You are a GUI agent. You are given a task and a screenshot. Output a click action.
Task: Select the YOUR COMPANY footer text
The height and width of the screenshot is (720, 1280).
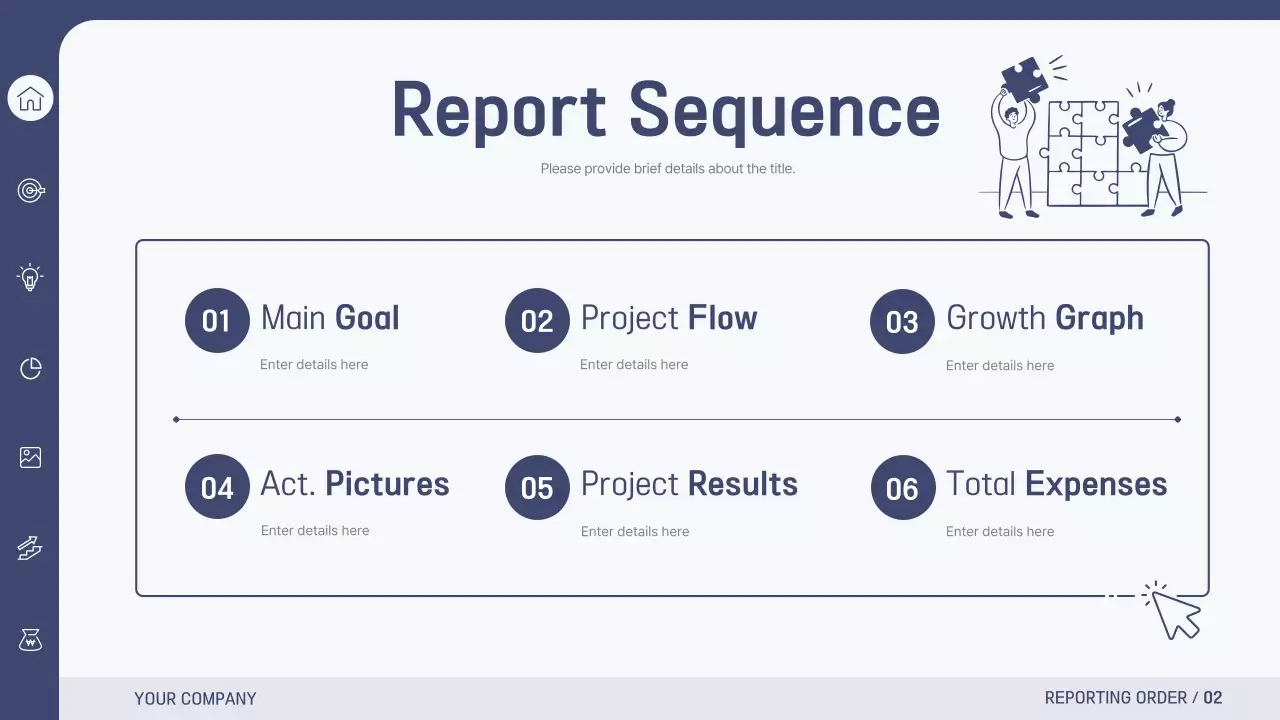pos(195,699)
